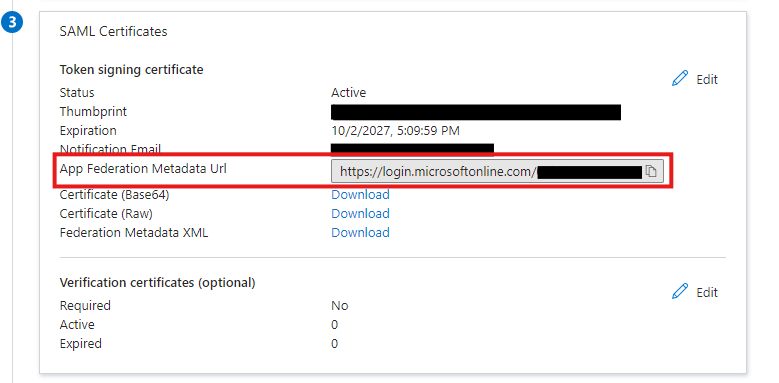Click the App Federation Metadata Url label

tap(143, 169)
